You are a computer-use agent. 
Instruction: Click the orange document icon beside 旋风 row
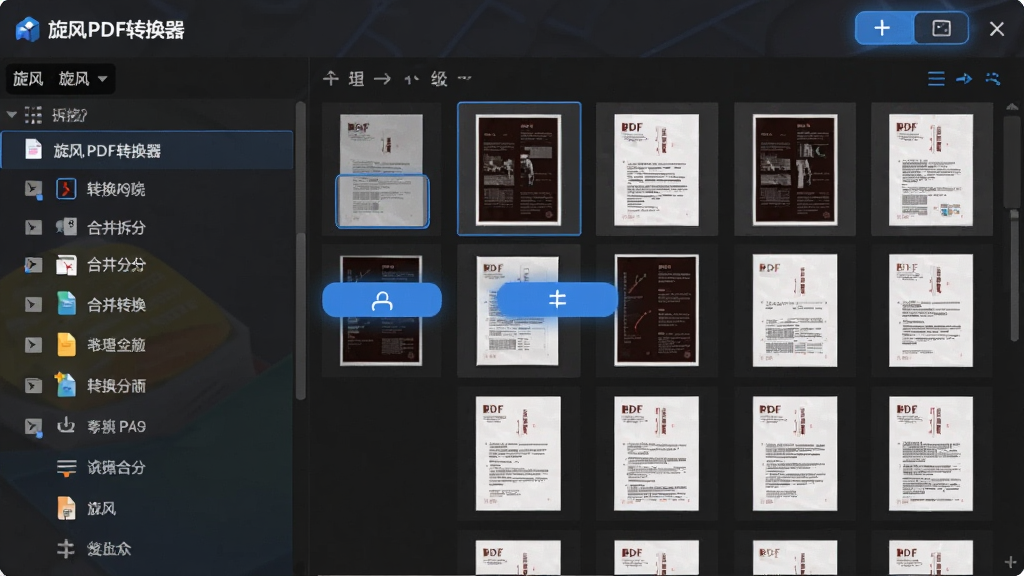click(x=66, y=507)
